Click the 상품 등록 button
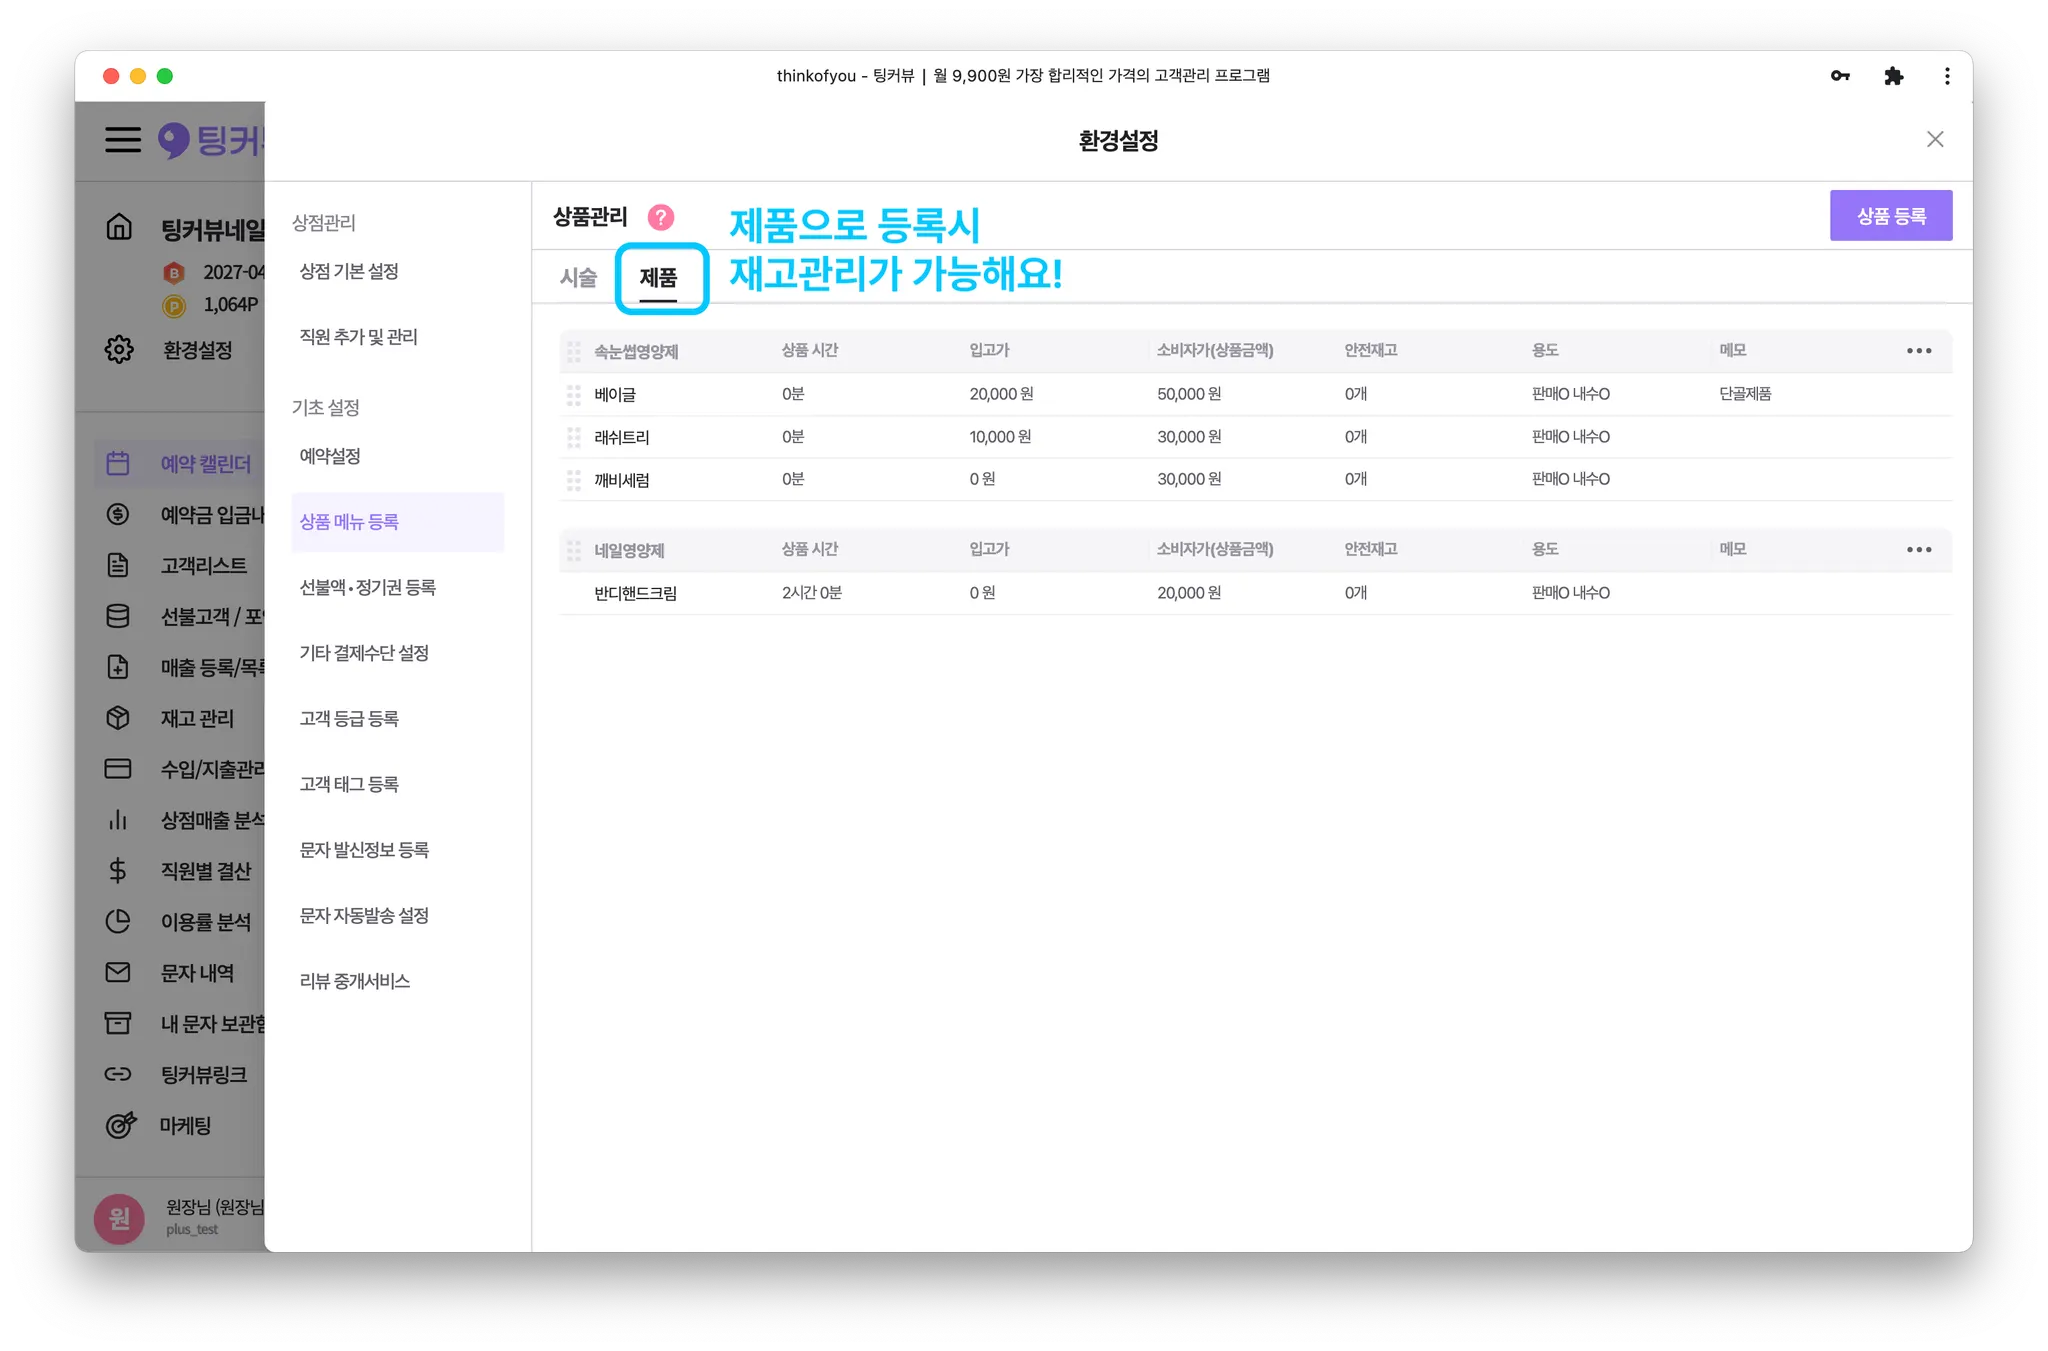Viewport: 2048px width, 1351px height. [1890, 216]
